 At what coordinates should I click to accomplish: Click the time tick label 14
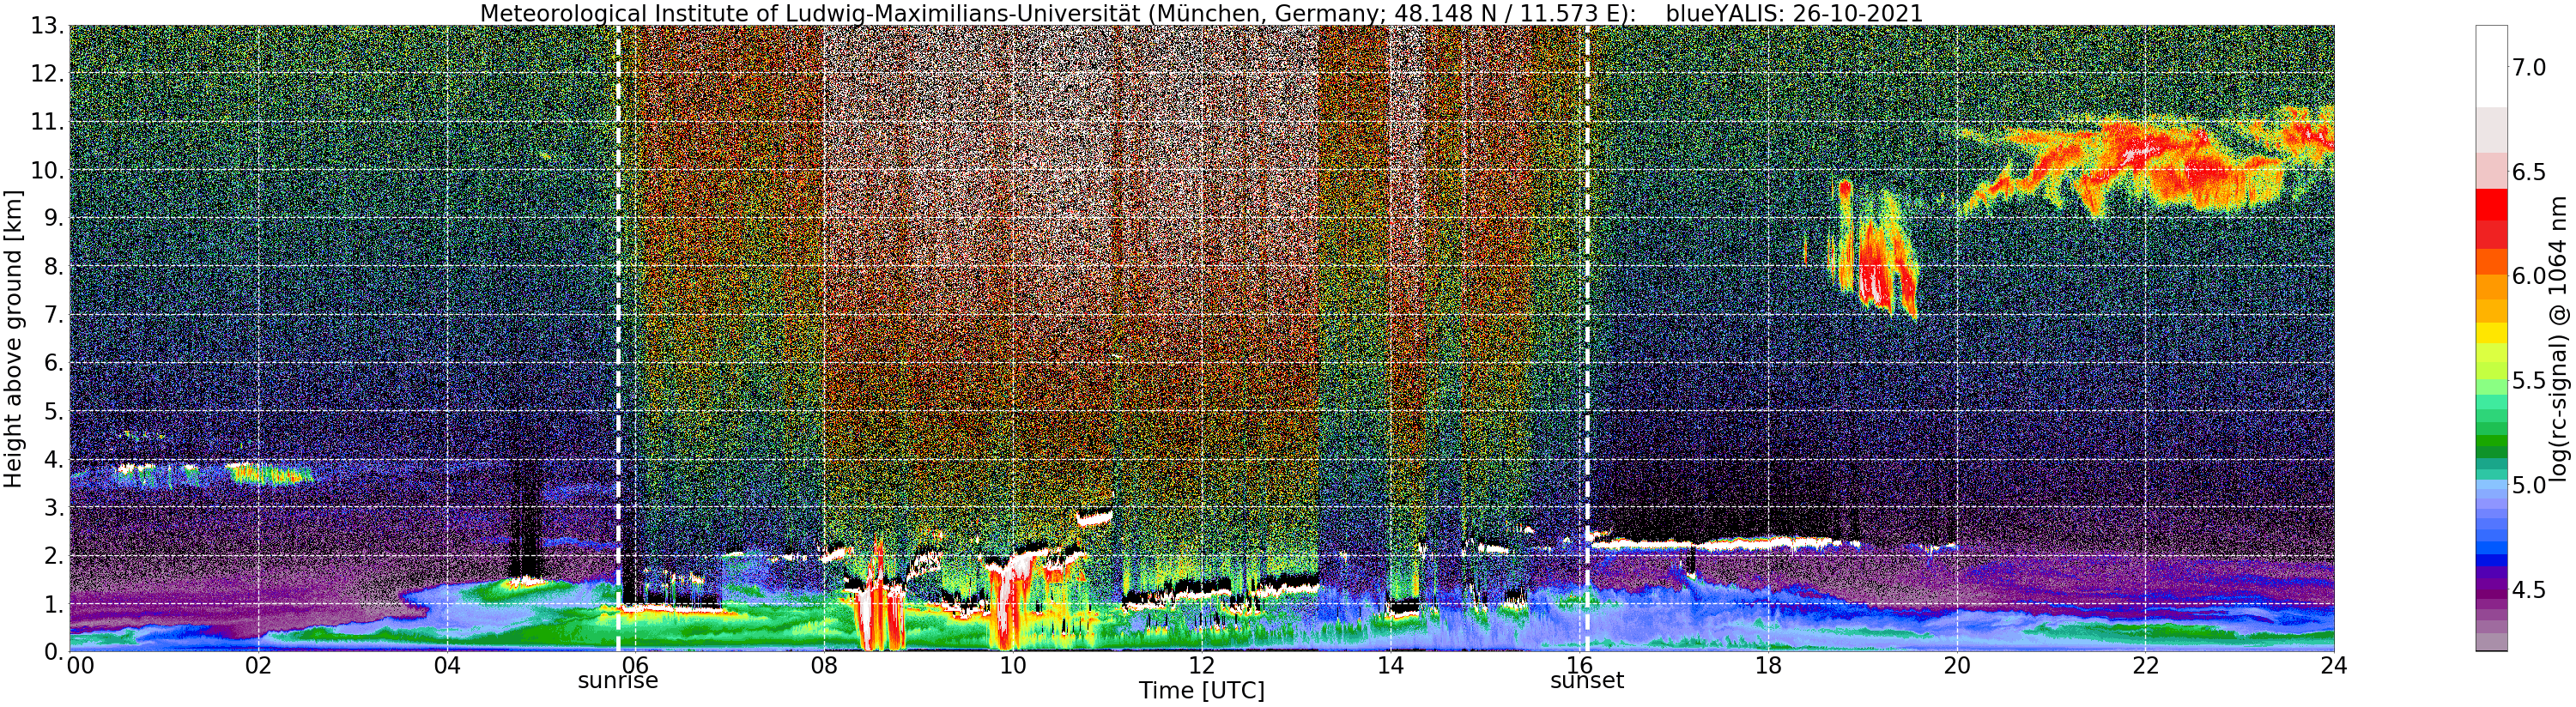[1390, 666]
